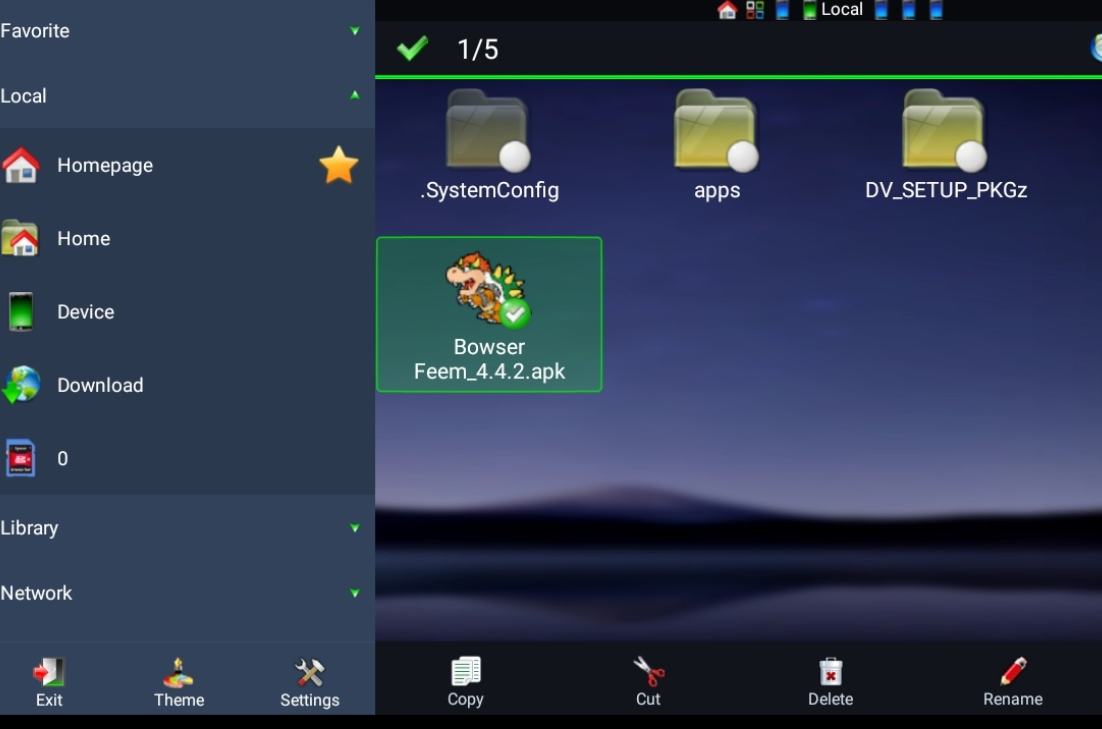This screenshot has width=1102, height=729.
Task: Click the red house icon in top bar
Action: coord(727,10)
